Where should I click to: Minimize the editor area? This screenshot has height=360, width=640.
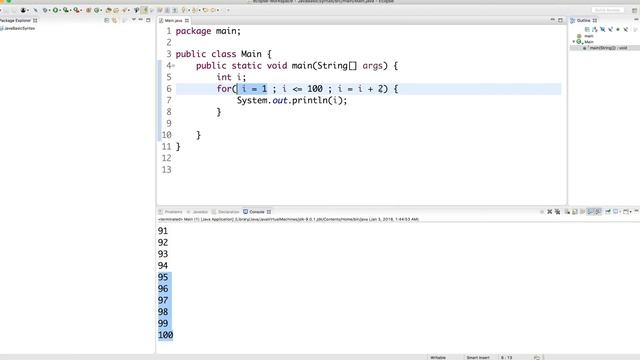[553, 20]
